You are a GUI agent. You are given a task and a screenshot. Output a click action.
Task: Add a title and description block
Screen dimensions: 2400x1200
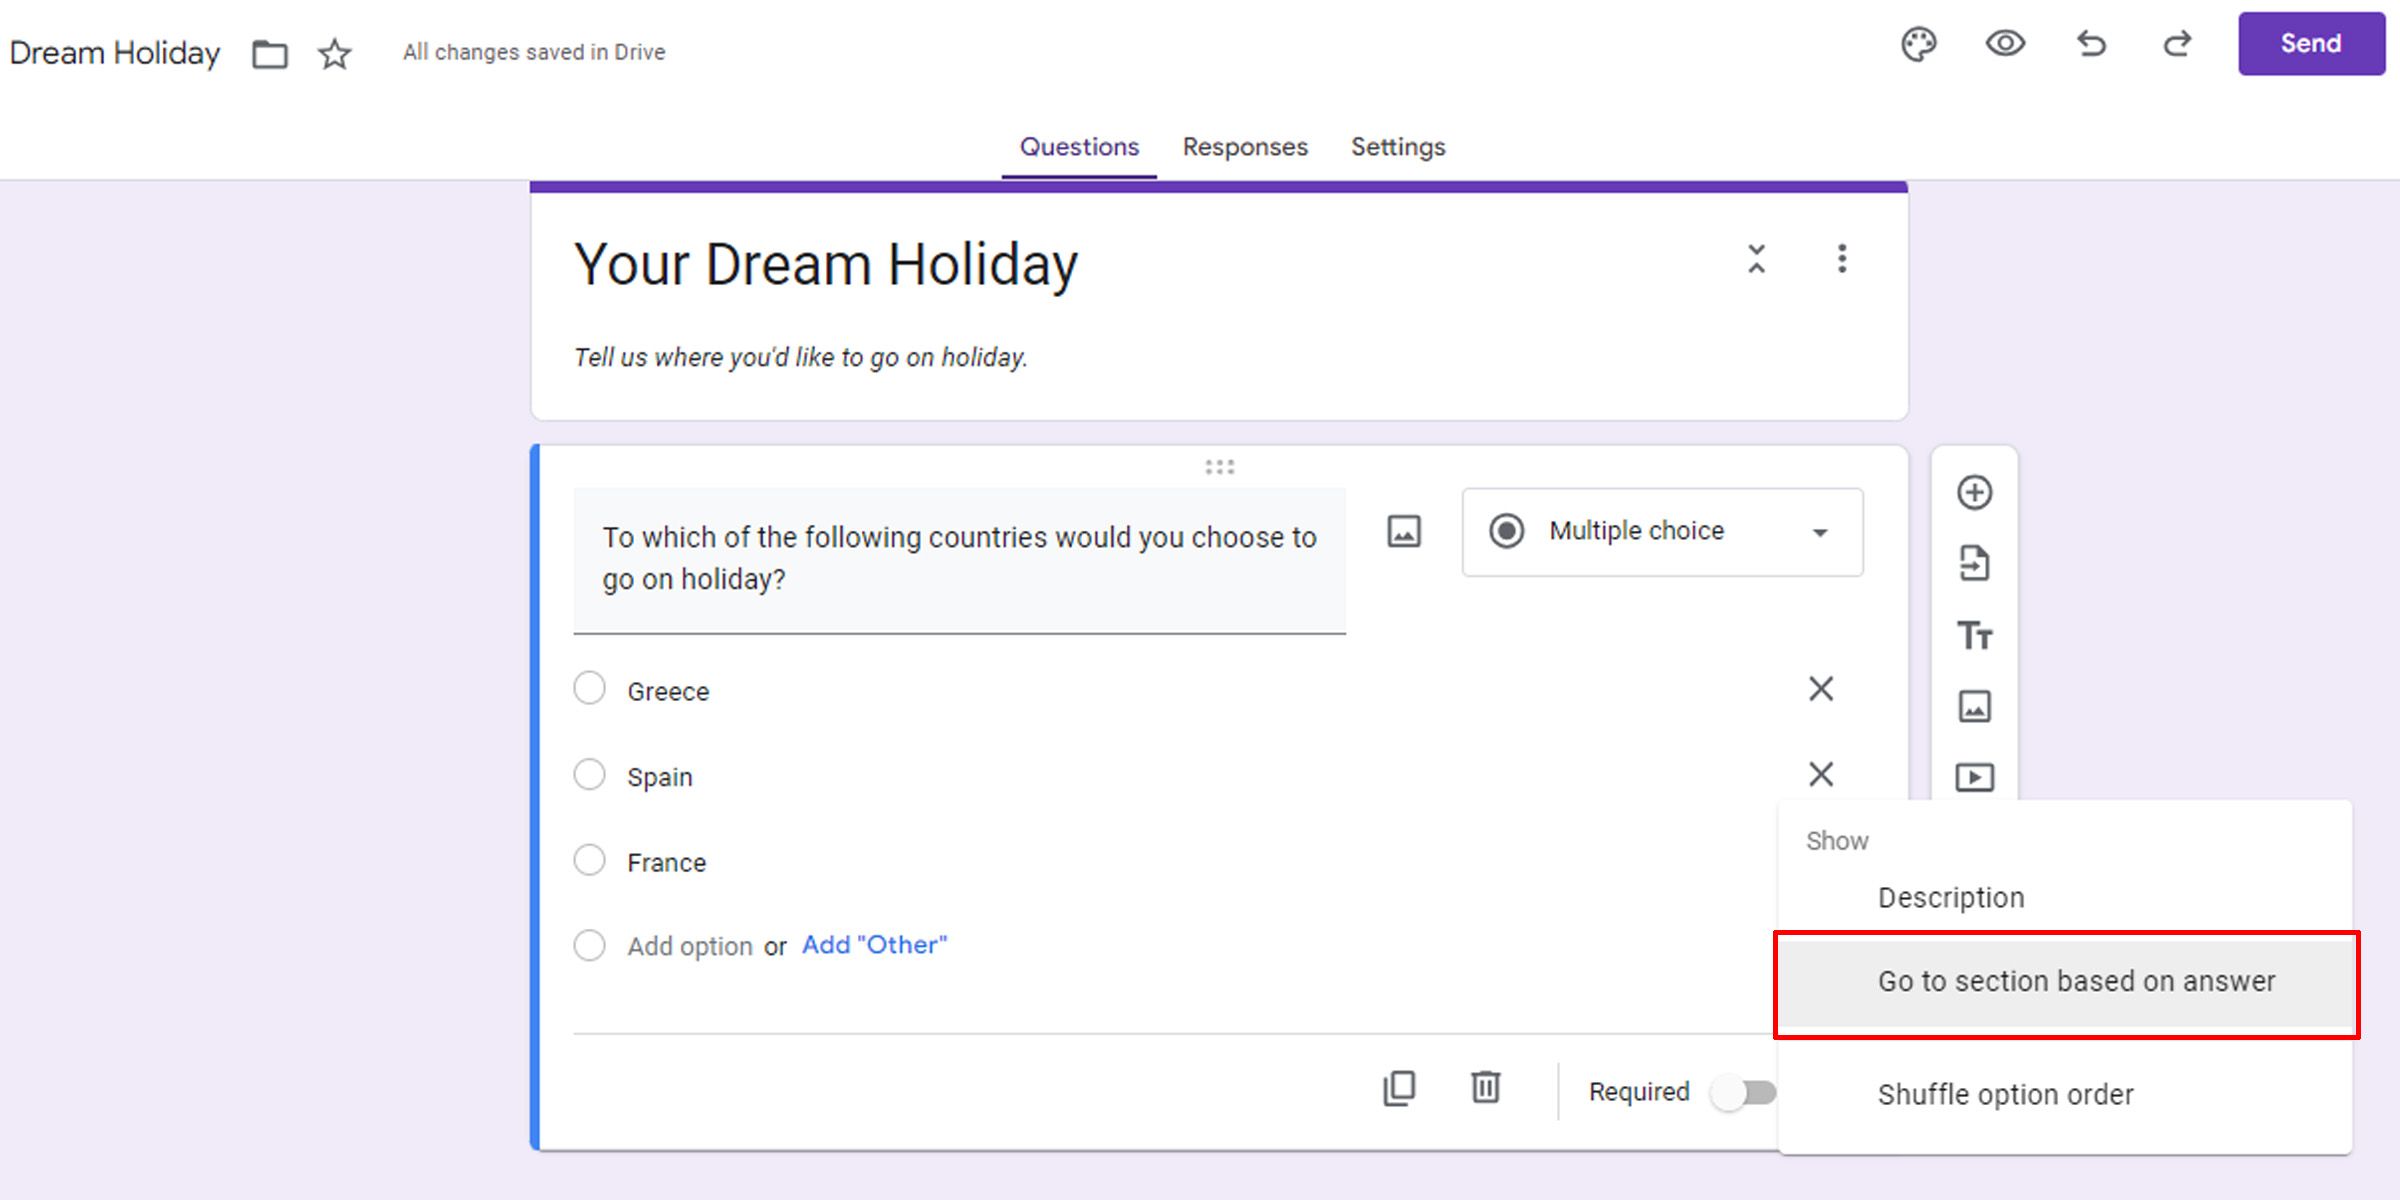pyautogui.click(x=1975, y=635)
